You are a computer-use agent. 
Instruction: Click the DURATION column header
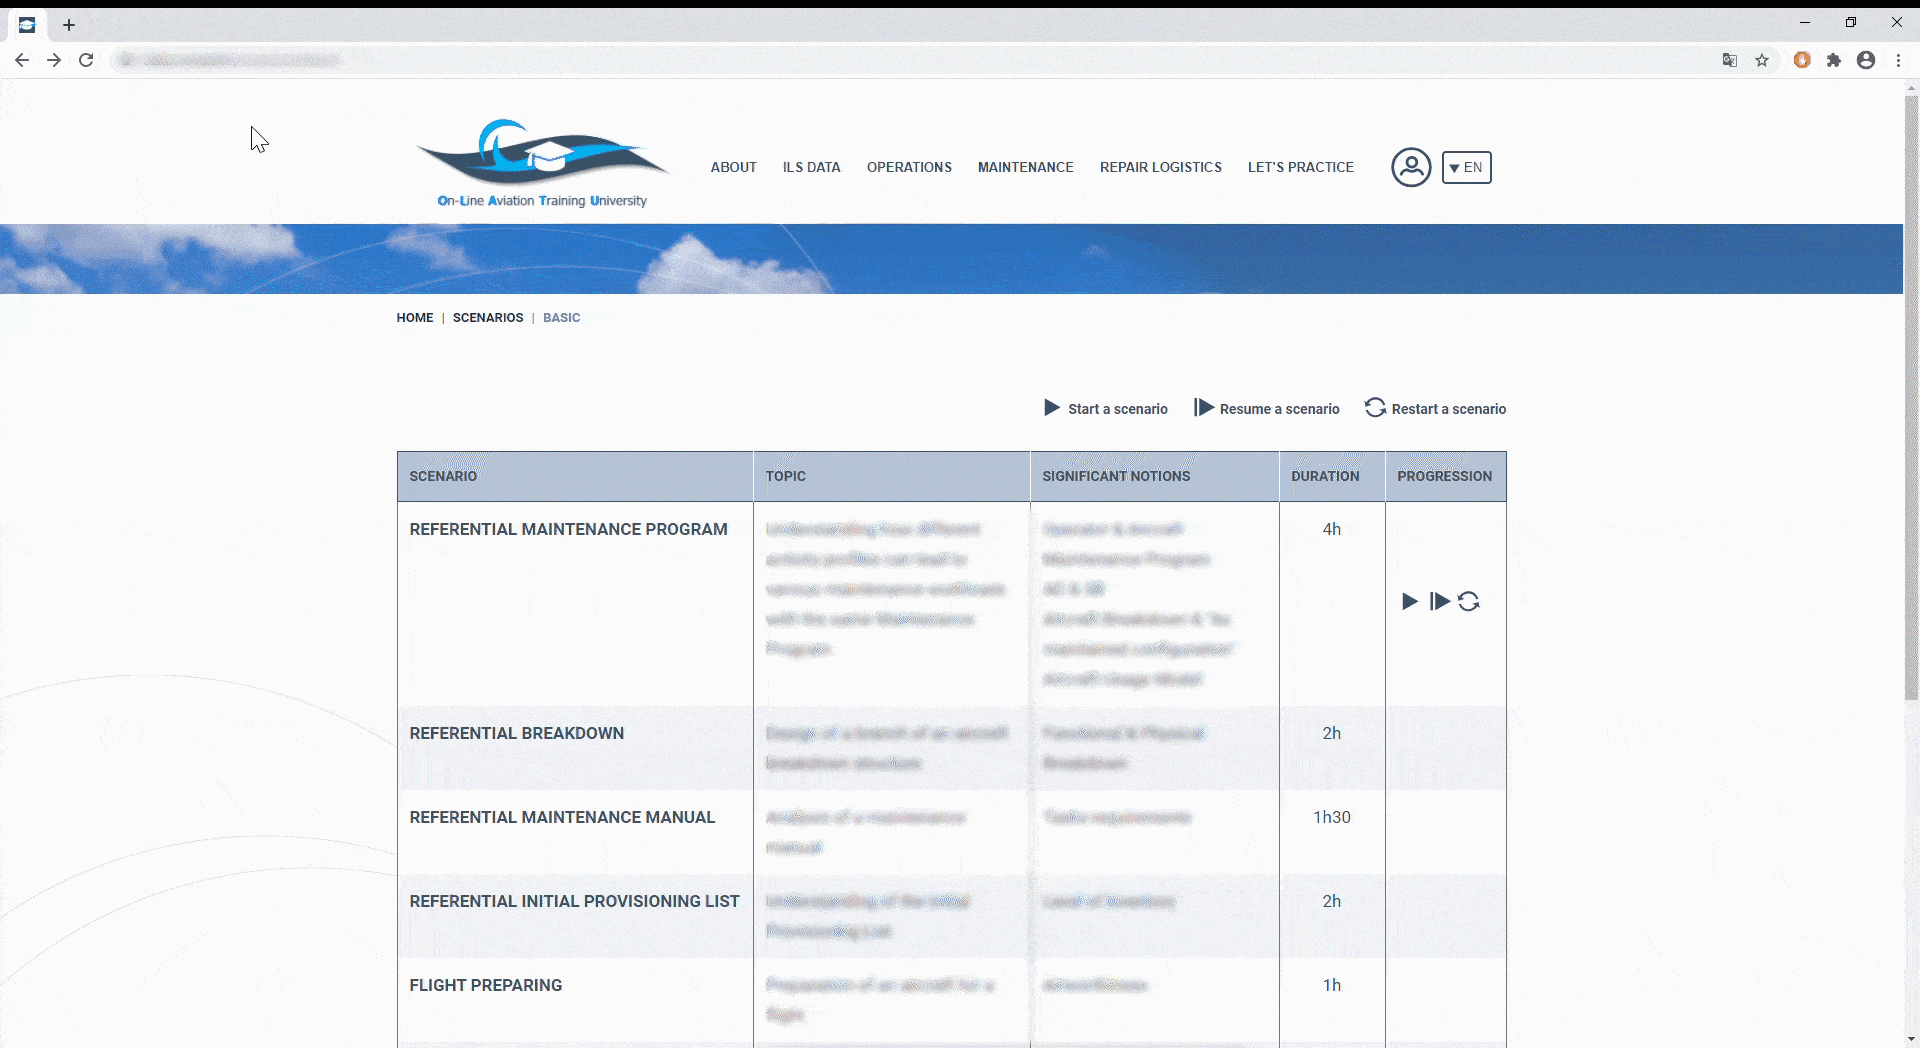pos(1332,476)
